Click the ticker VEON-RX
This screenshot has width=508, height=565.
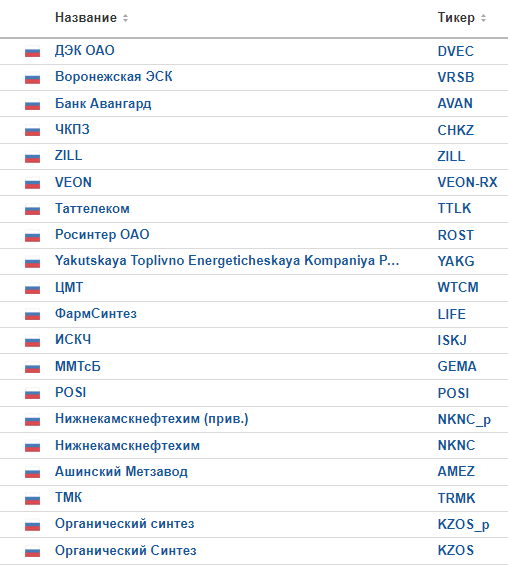coord(467,182)
